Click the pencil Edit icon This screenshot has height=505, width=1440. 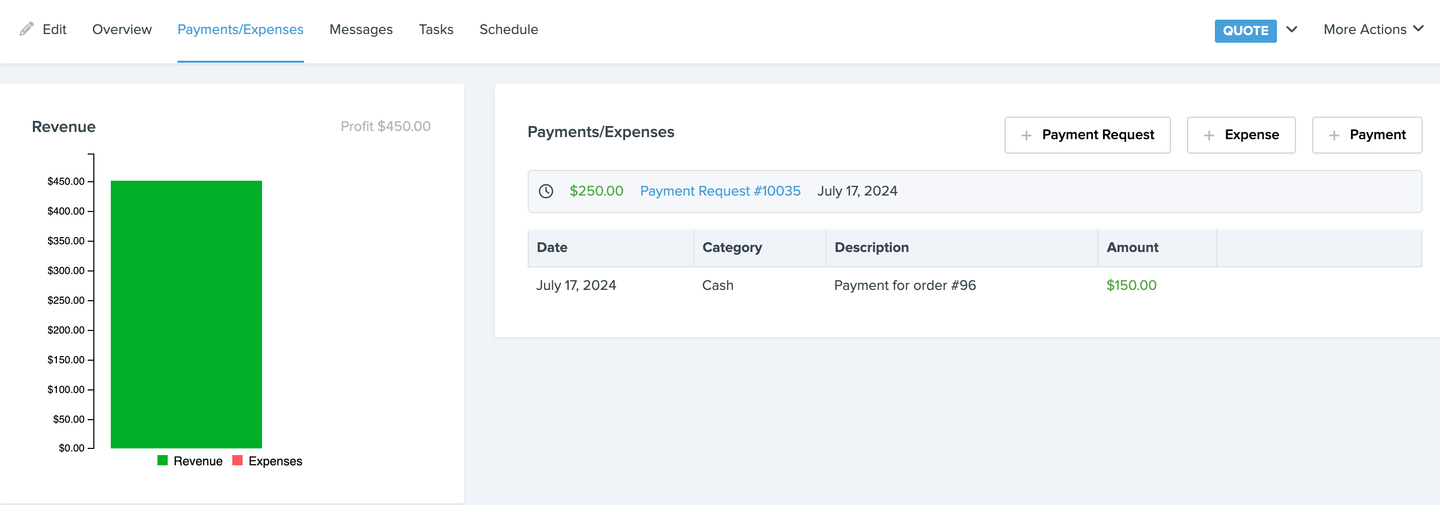27,29
